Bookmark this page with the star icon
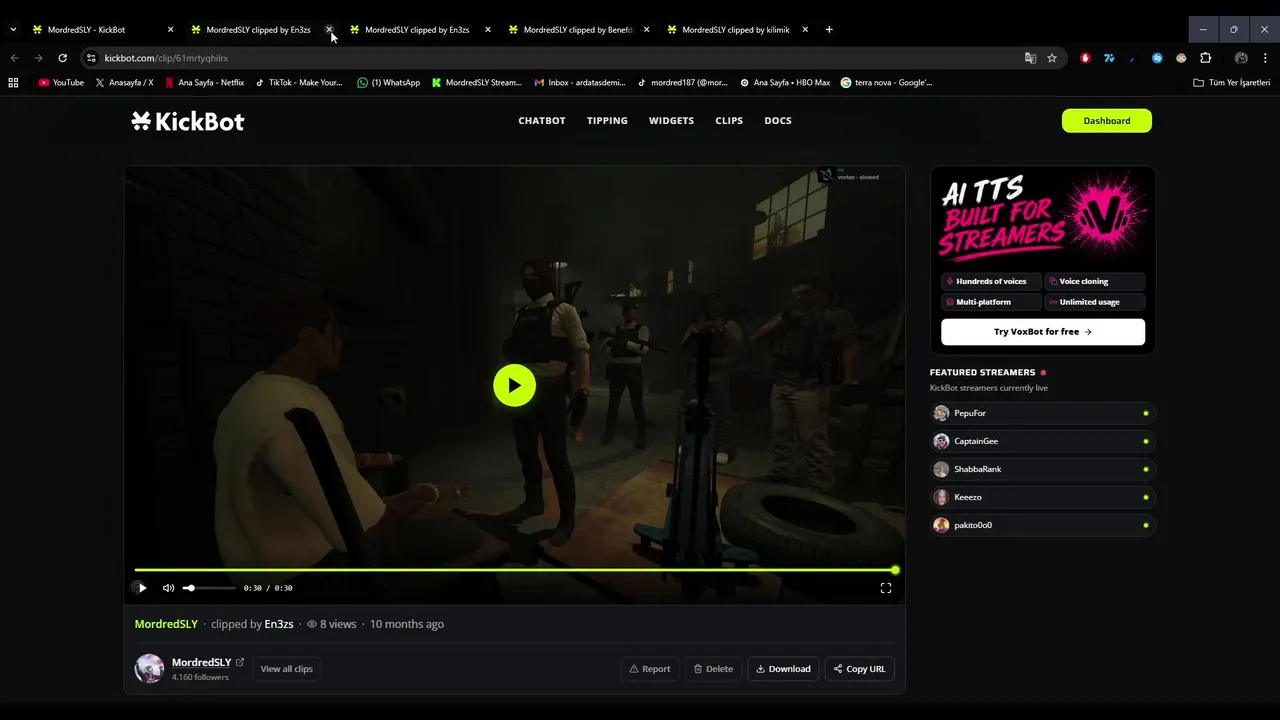The height and width of the screenshot is (720, 1280). 1052,58
